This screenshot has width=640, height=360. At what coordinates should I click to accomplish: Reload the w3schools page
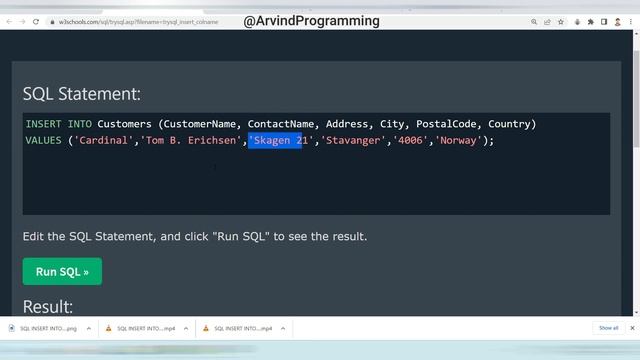[x=36, y=22]
